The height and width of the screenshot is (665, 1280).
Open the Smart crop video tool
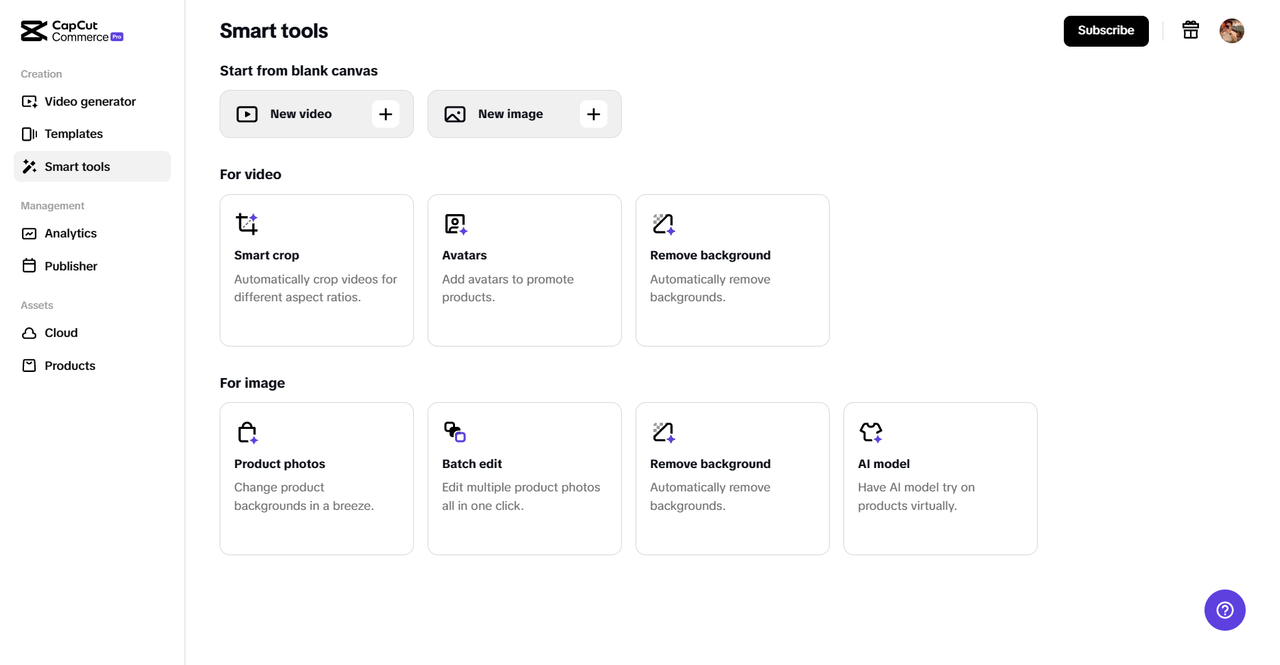click(316, 270)
